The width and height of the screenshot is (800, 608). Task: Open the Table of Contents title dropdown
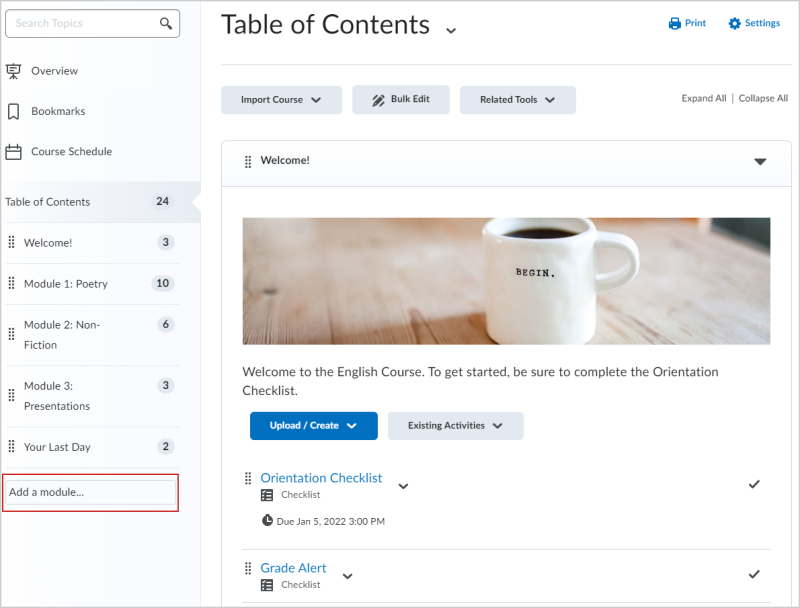(x=451, y=30)
